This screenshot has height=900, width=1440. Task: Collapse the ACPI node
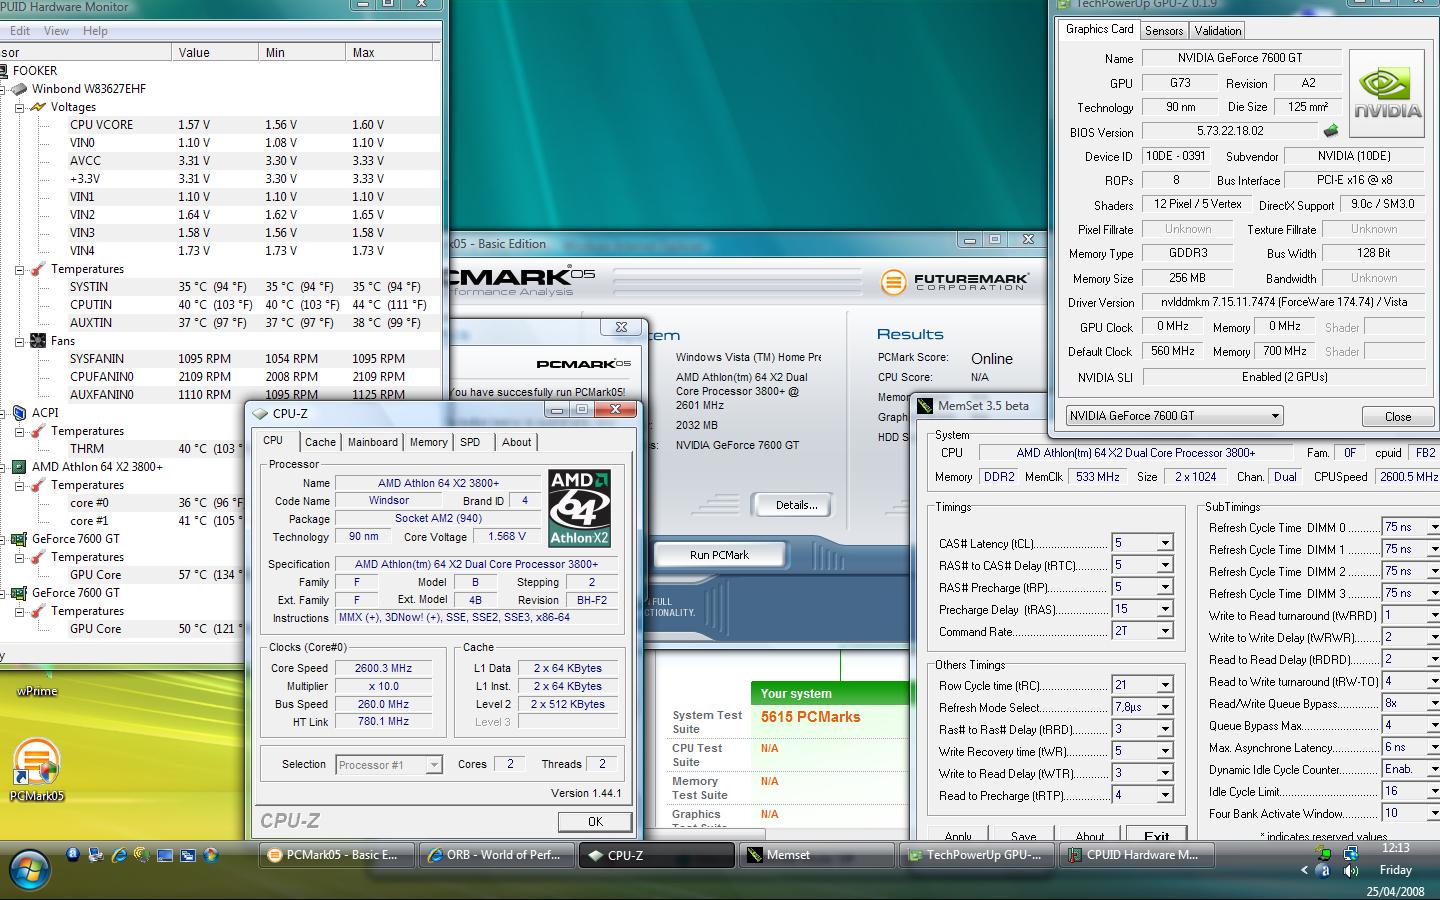[x=2, y=413]
